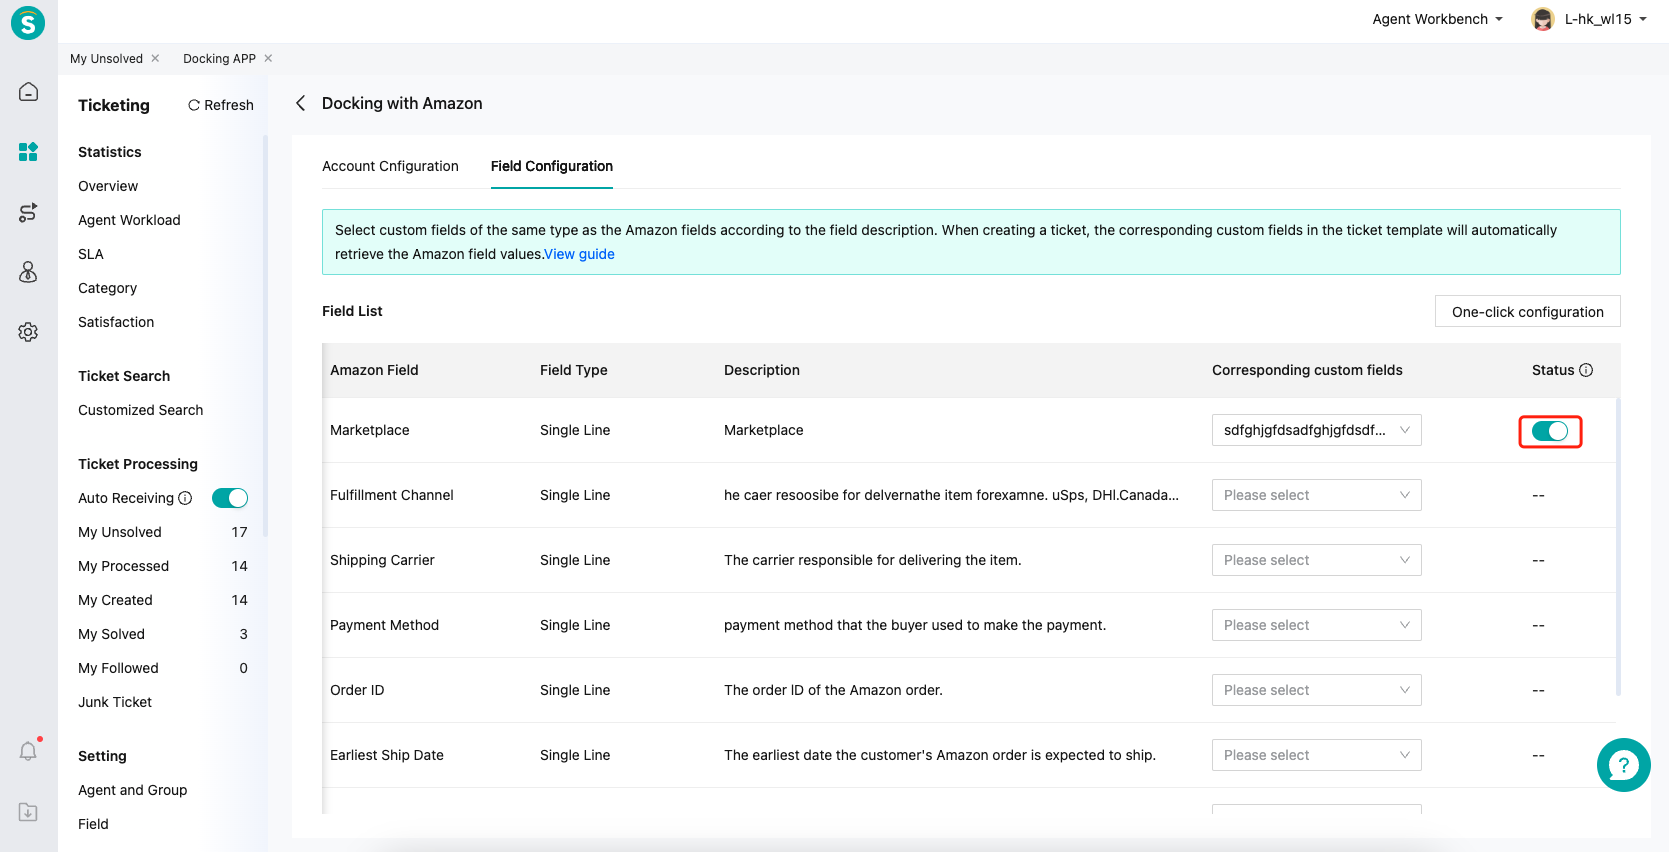Screen dimensions: 1669x852
Task: Click the sidebar vertical scrollbar
Action: [265, 336]
